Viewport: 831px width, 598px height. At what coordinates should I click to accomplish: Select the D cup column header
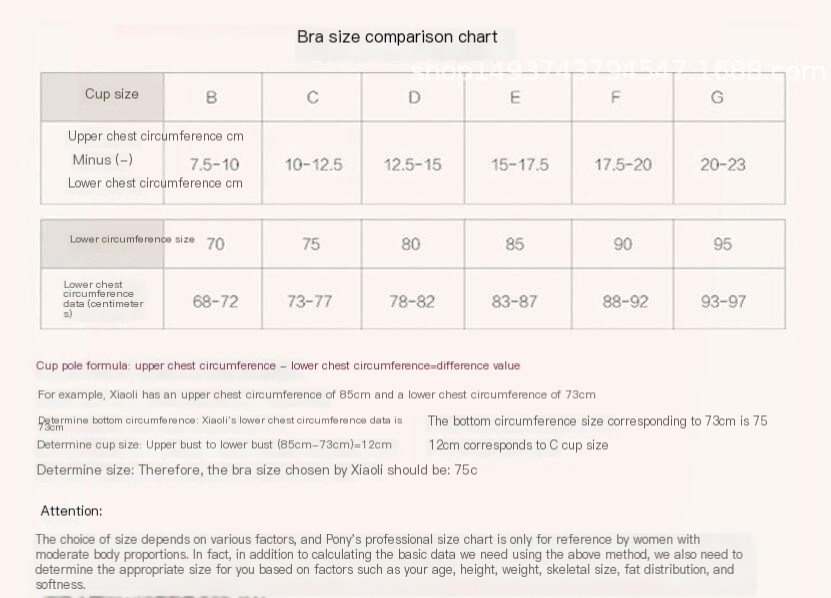(414, 97)
